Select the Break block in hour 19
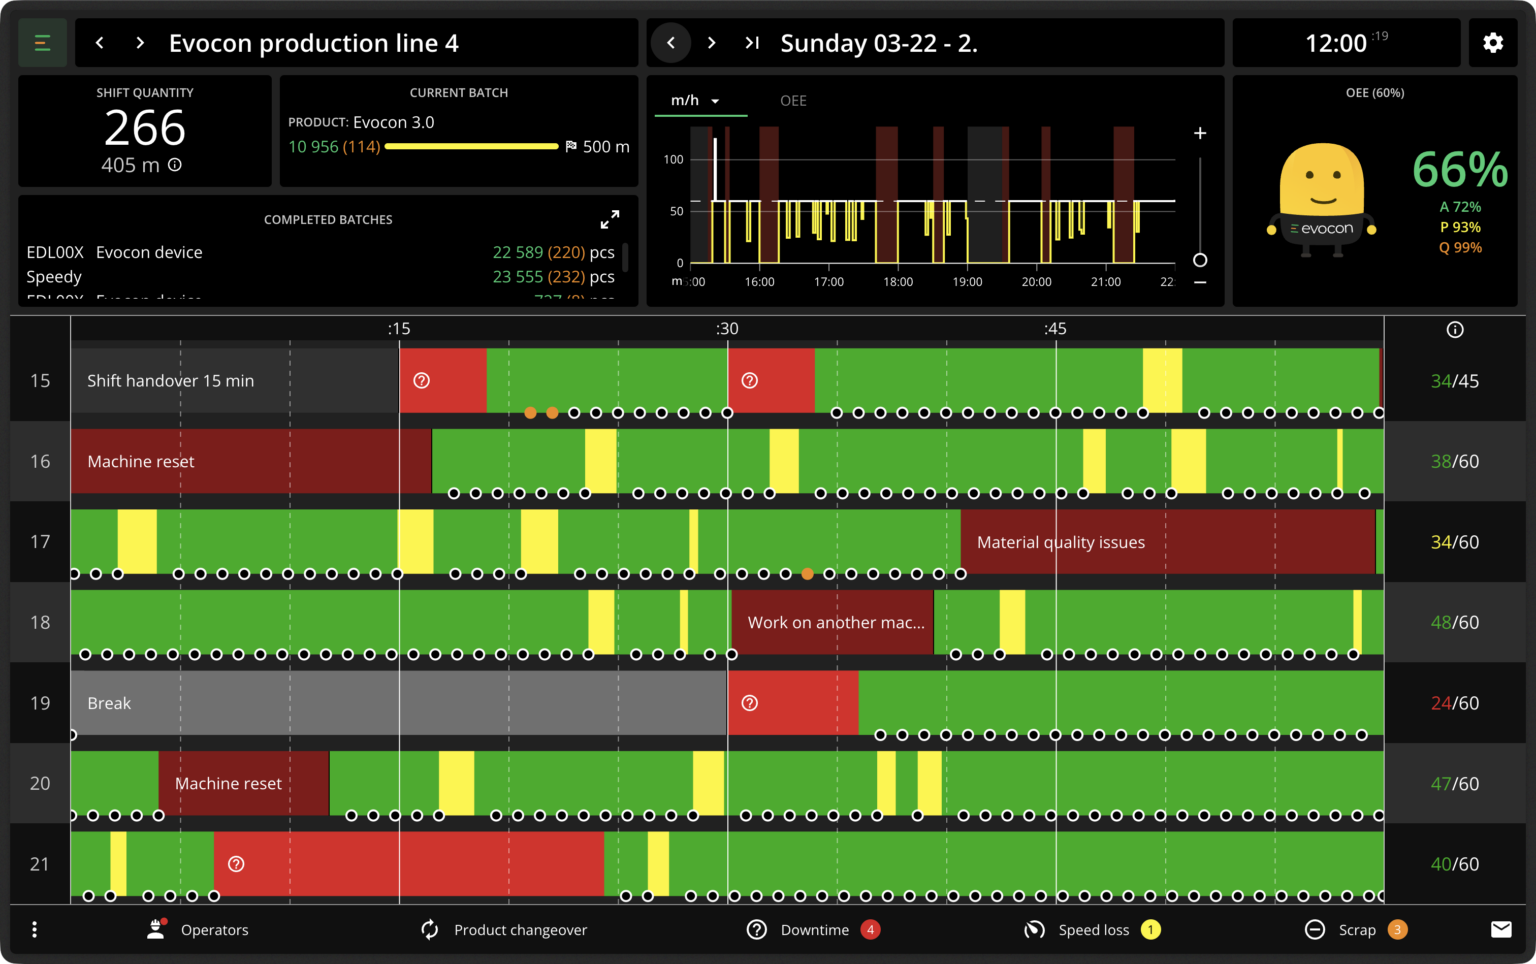This screenshot has width=1536, height=964. pos(399,703)
